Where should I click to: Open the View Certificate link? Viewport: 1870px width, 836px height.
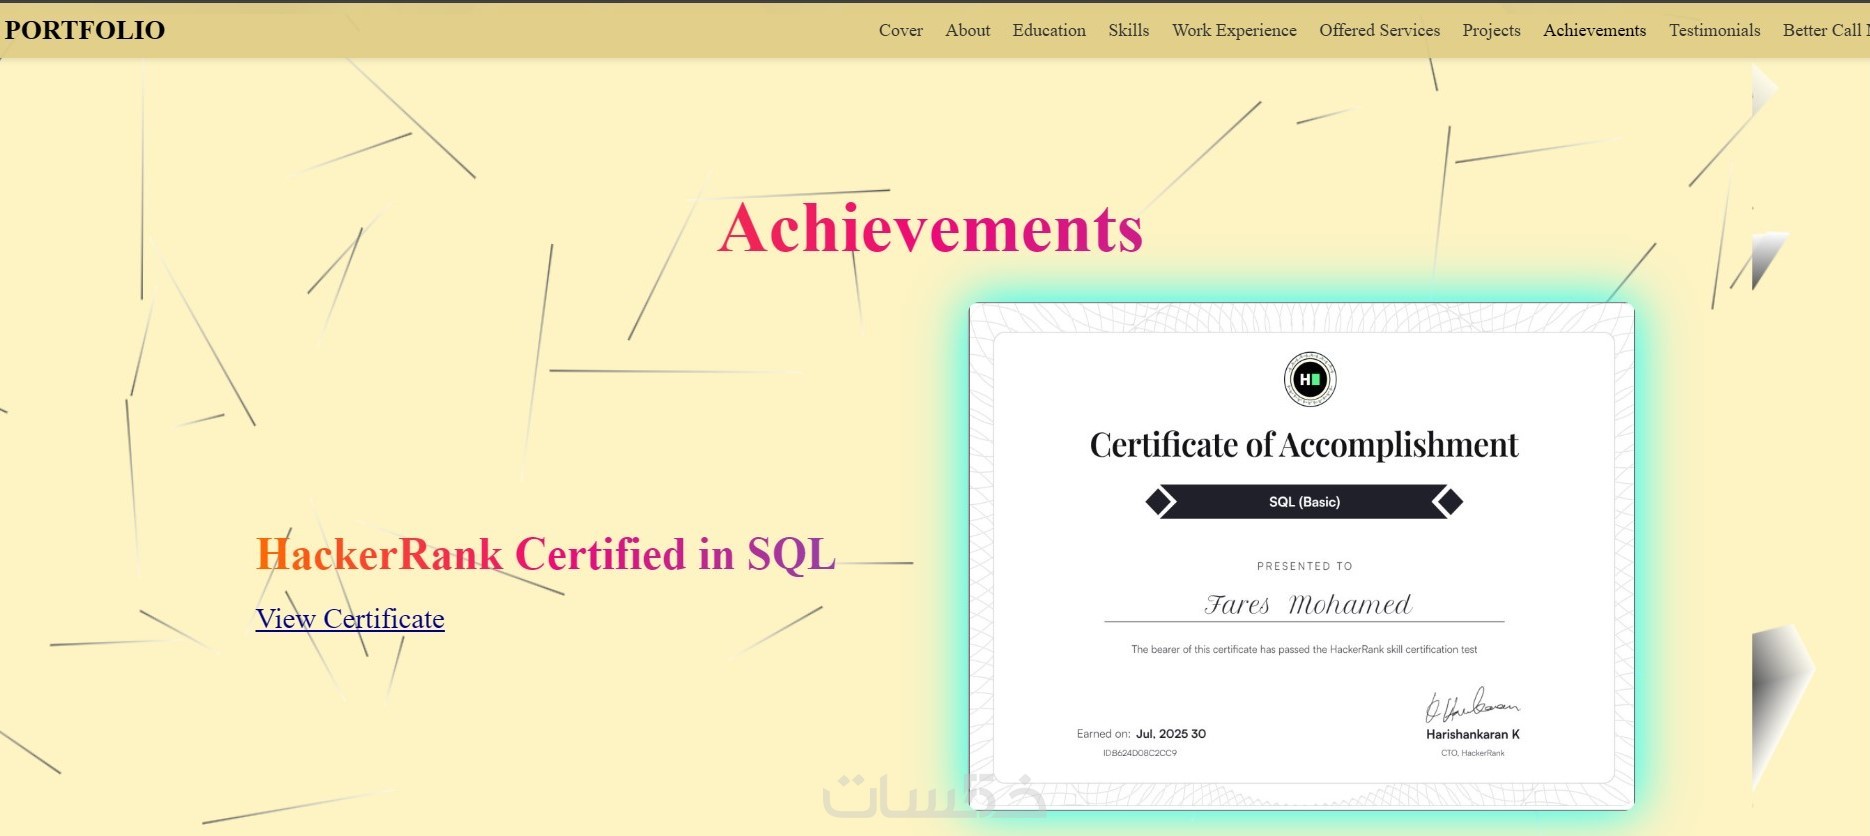350,619
